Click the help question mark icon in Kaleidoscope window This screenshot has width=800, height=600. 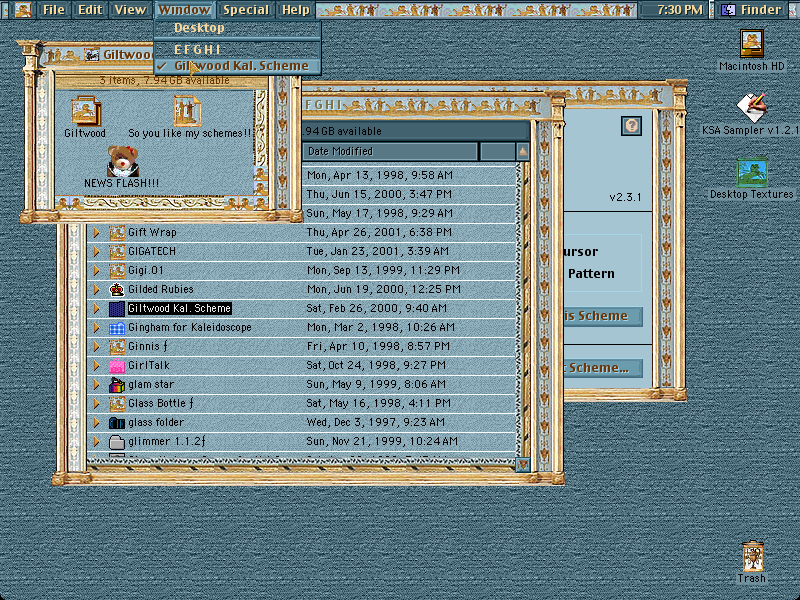tap(632, 126)
